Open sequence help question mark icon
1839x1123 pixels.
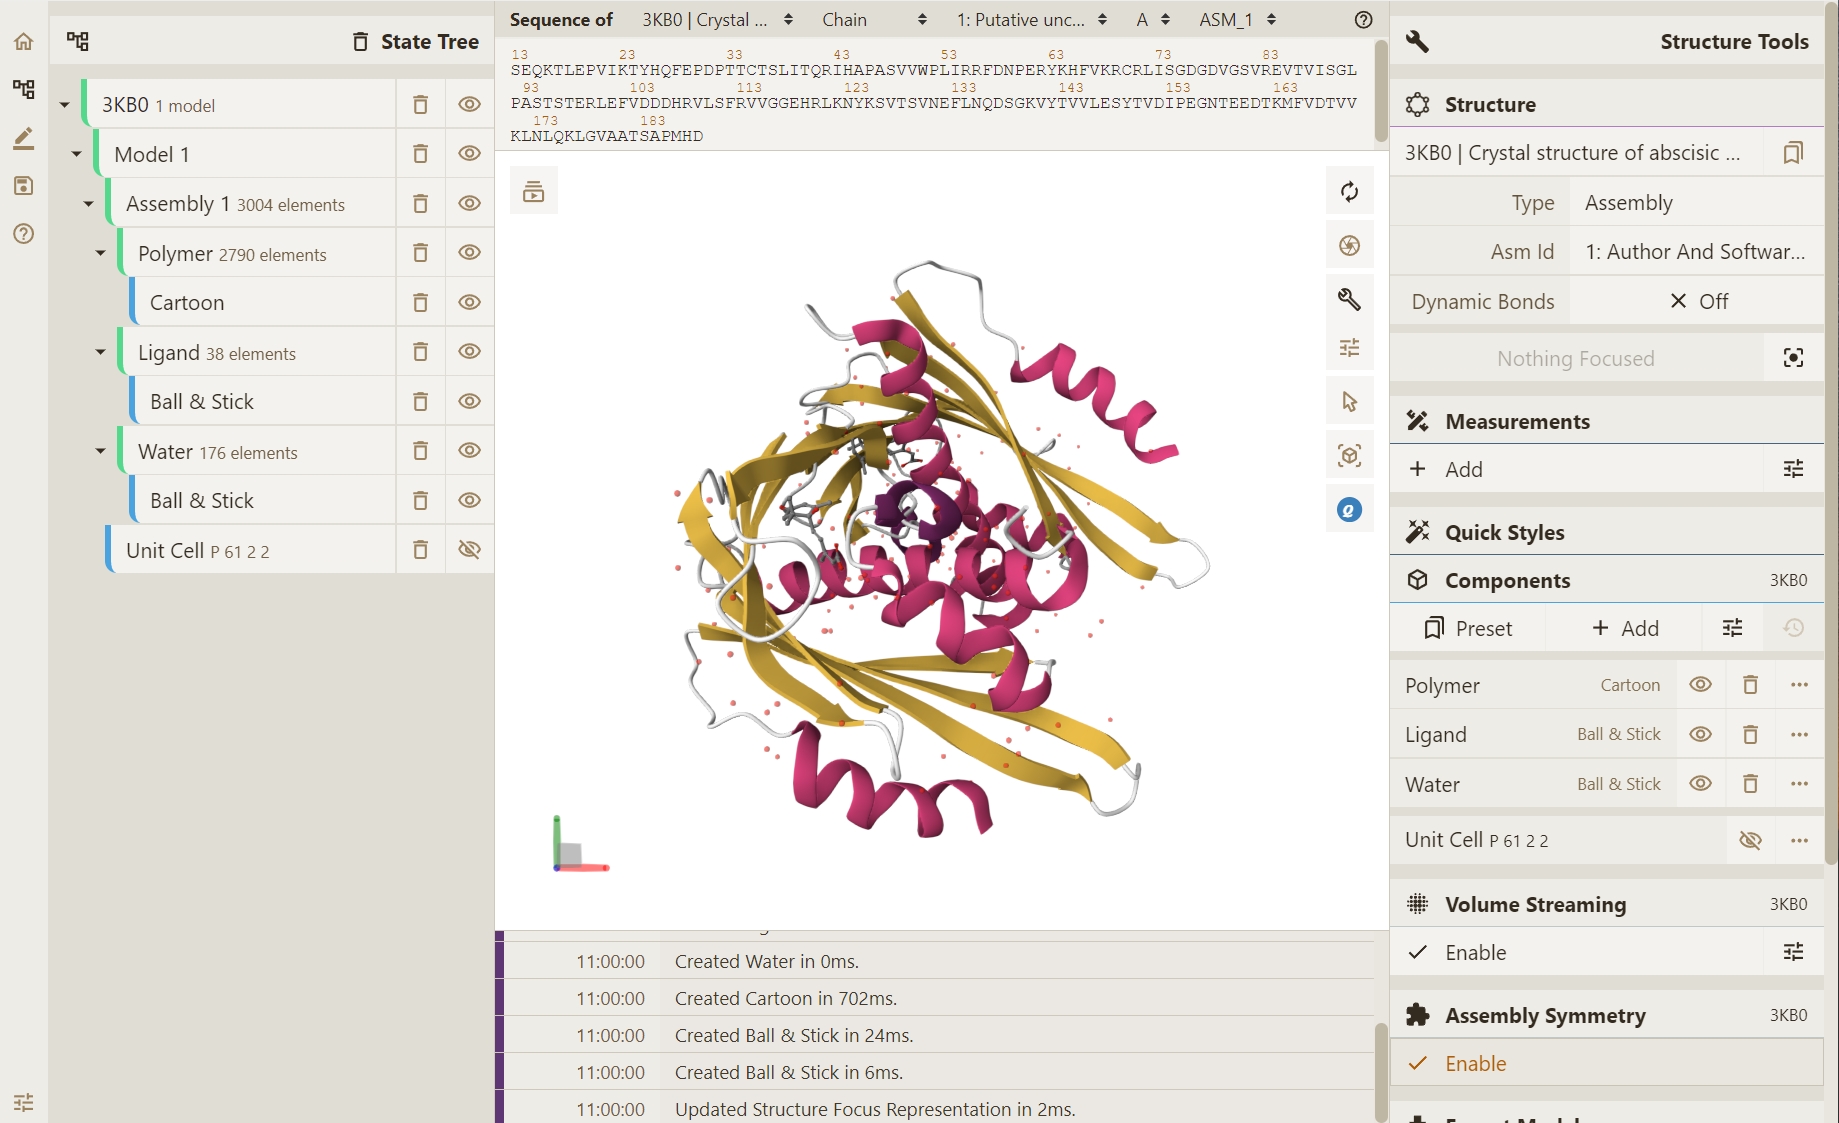tap(1363, 20)
